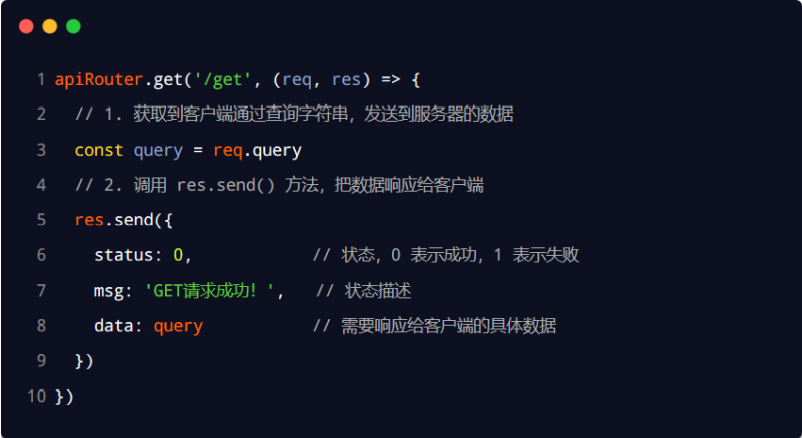Click the 'GET请求成功!' string

click(x=209, y=291)
